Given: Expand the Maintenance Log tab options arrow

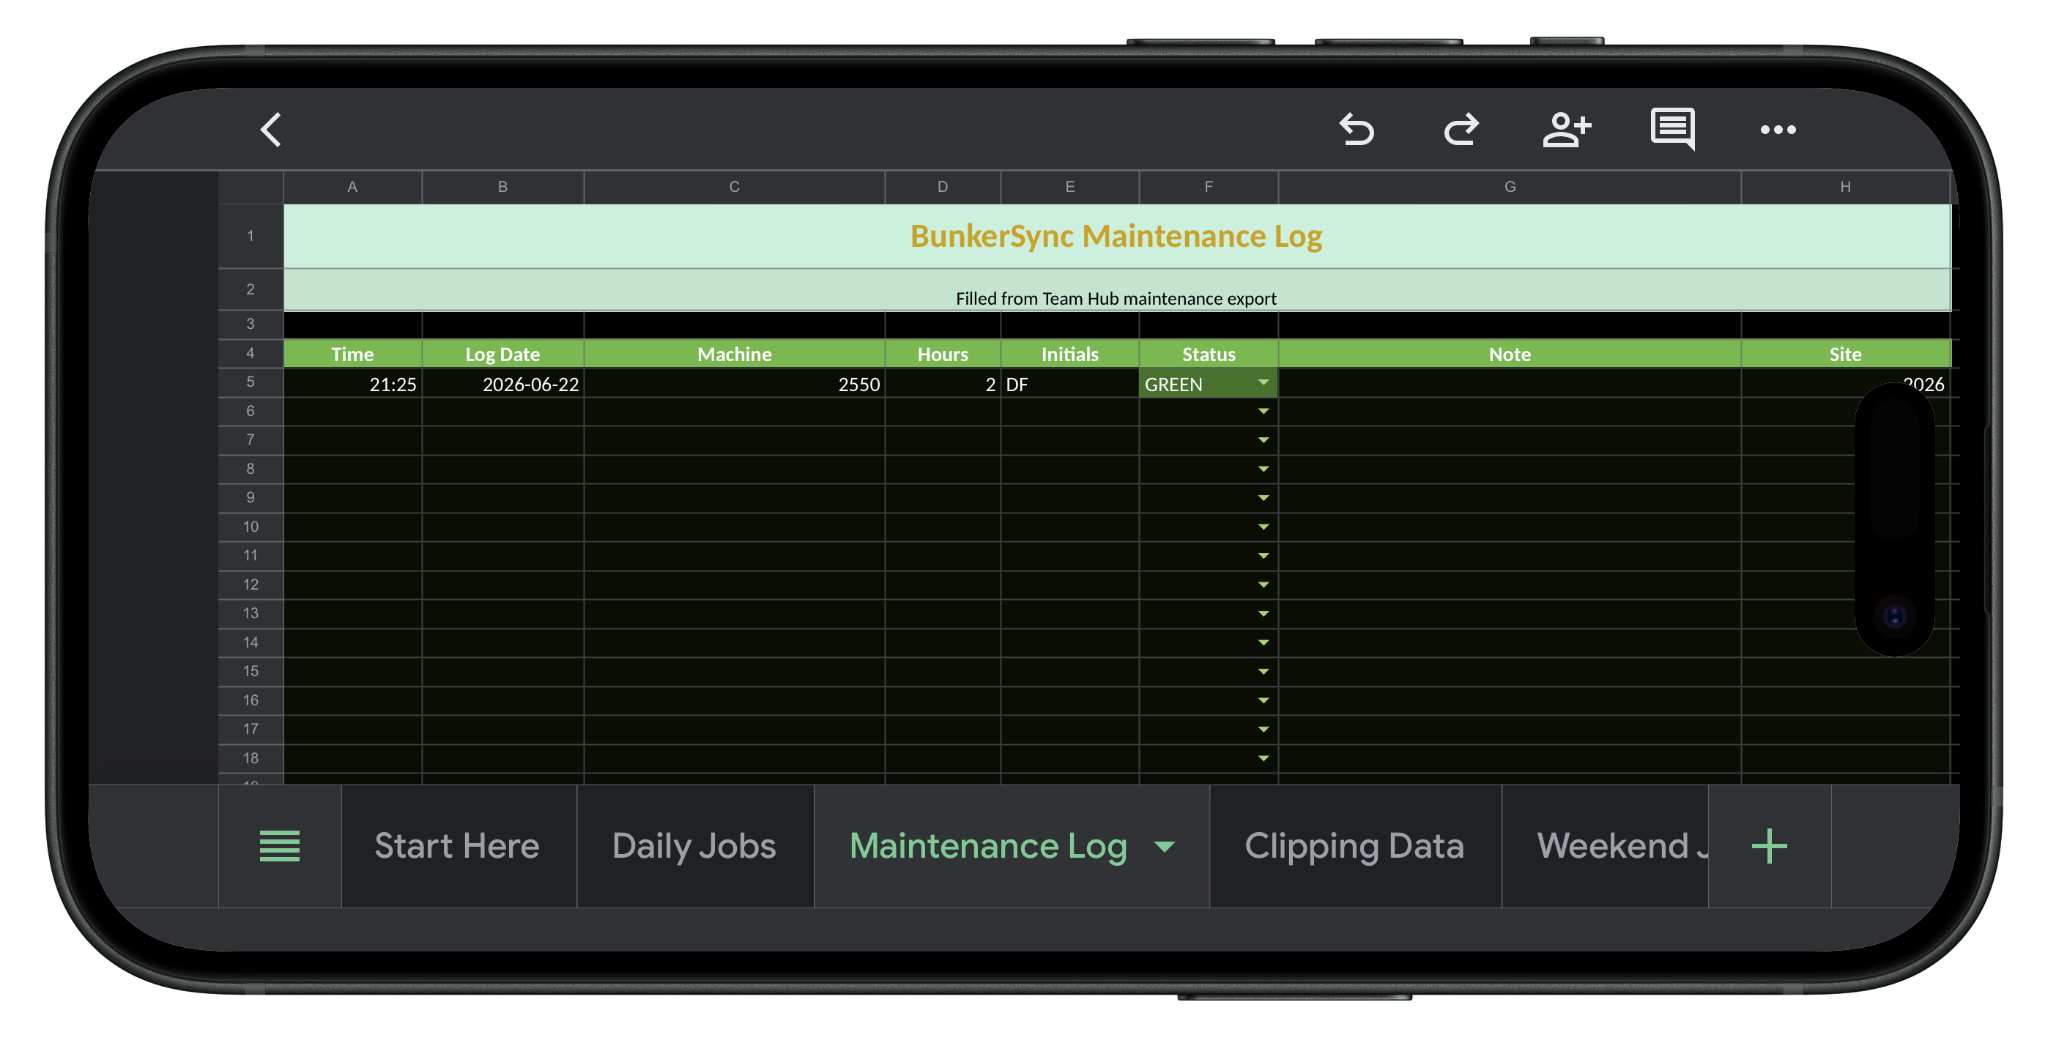Looking at the screenshot, I should coord(1165,847).
